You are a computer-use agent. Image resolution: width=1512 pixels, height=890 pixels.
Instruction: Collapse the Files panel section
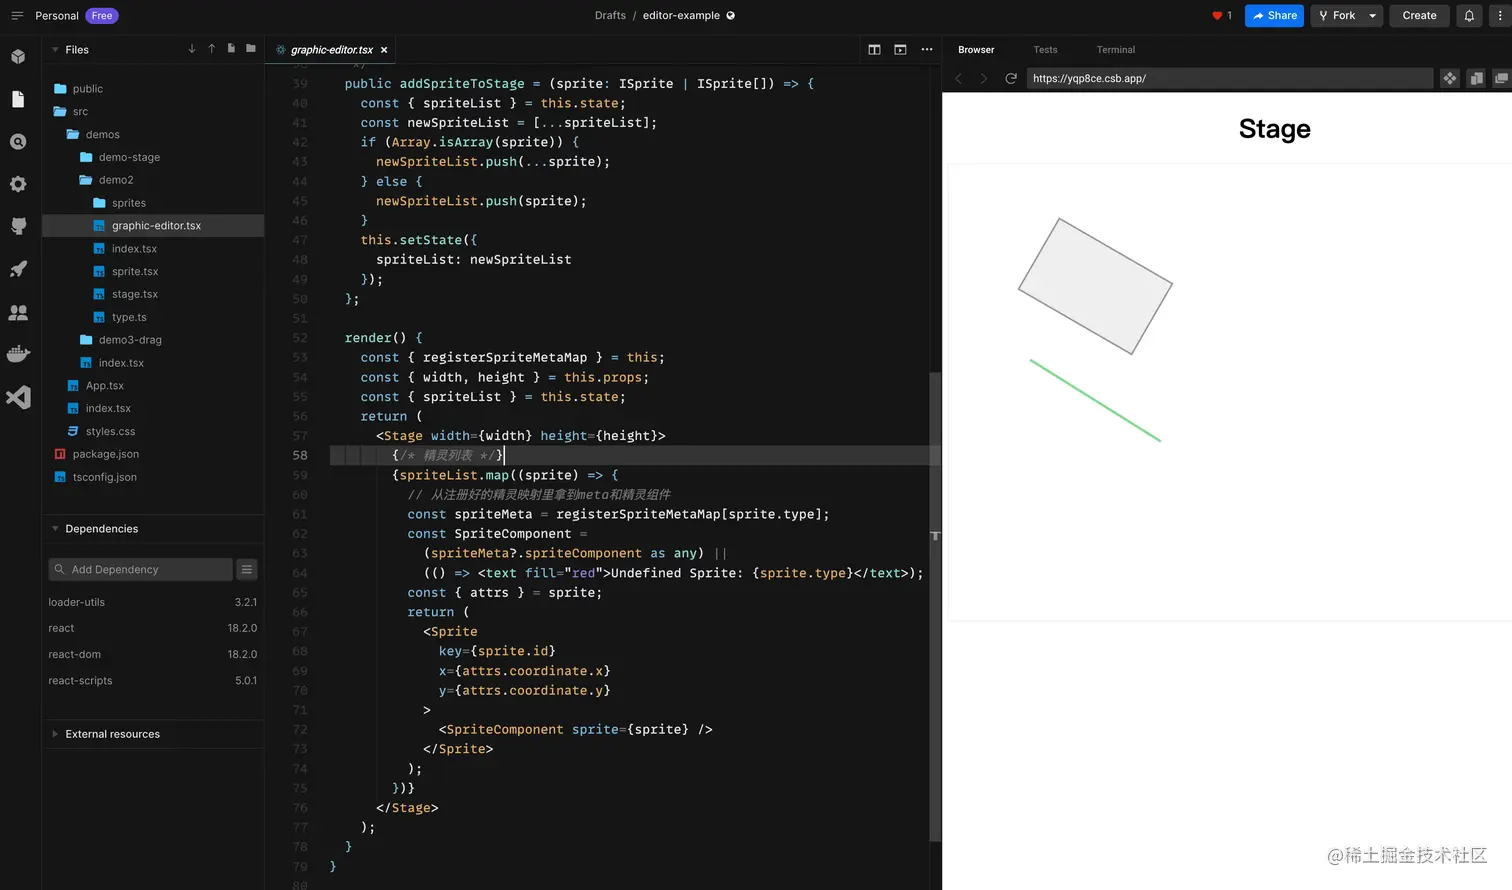click(55, 49)
